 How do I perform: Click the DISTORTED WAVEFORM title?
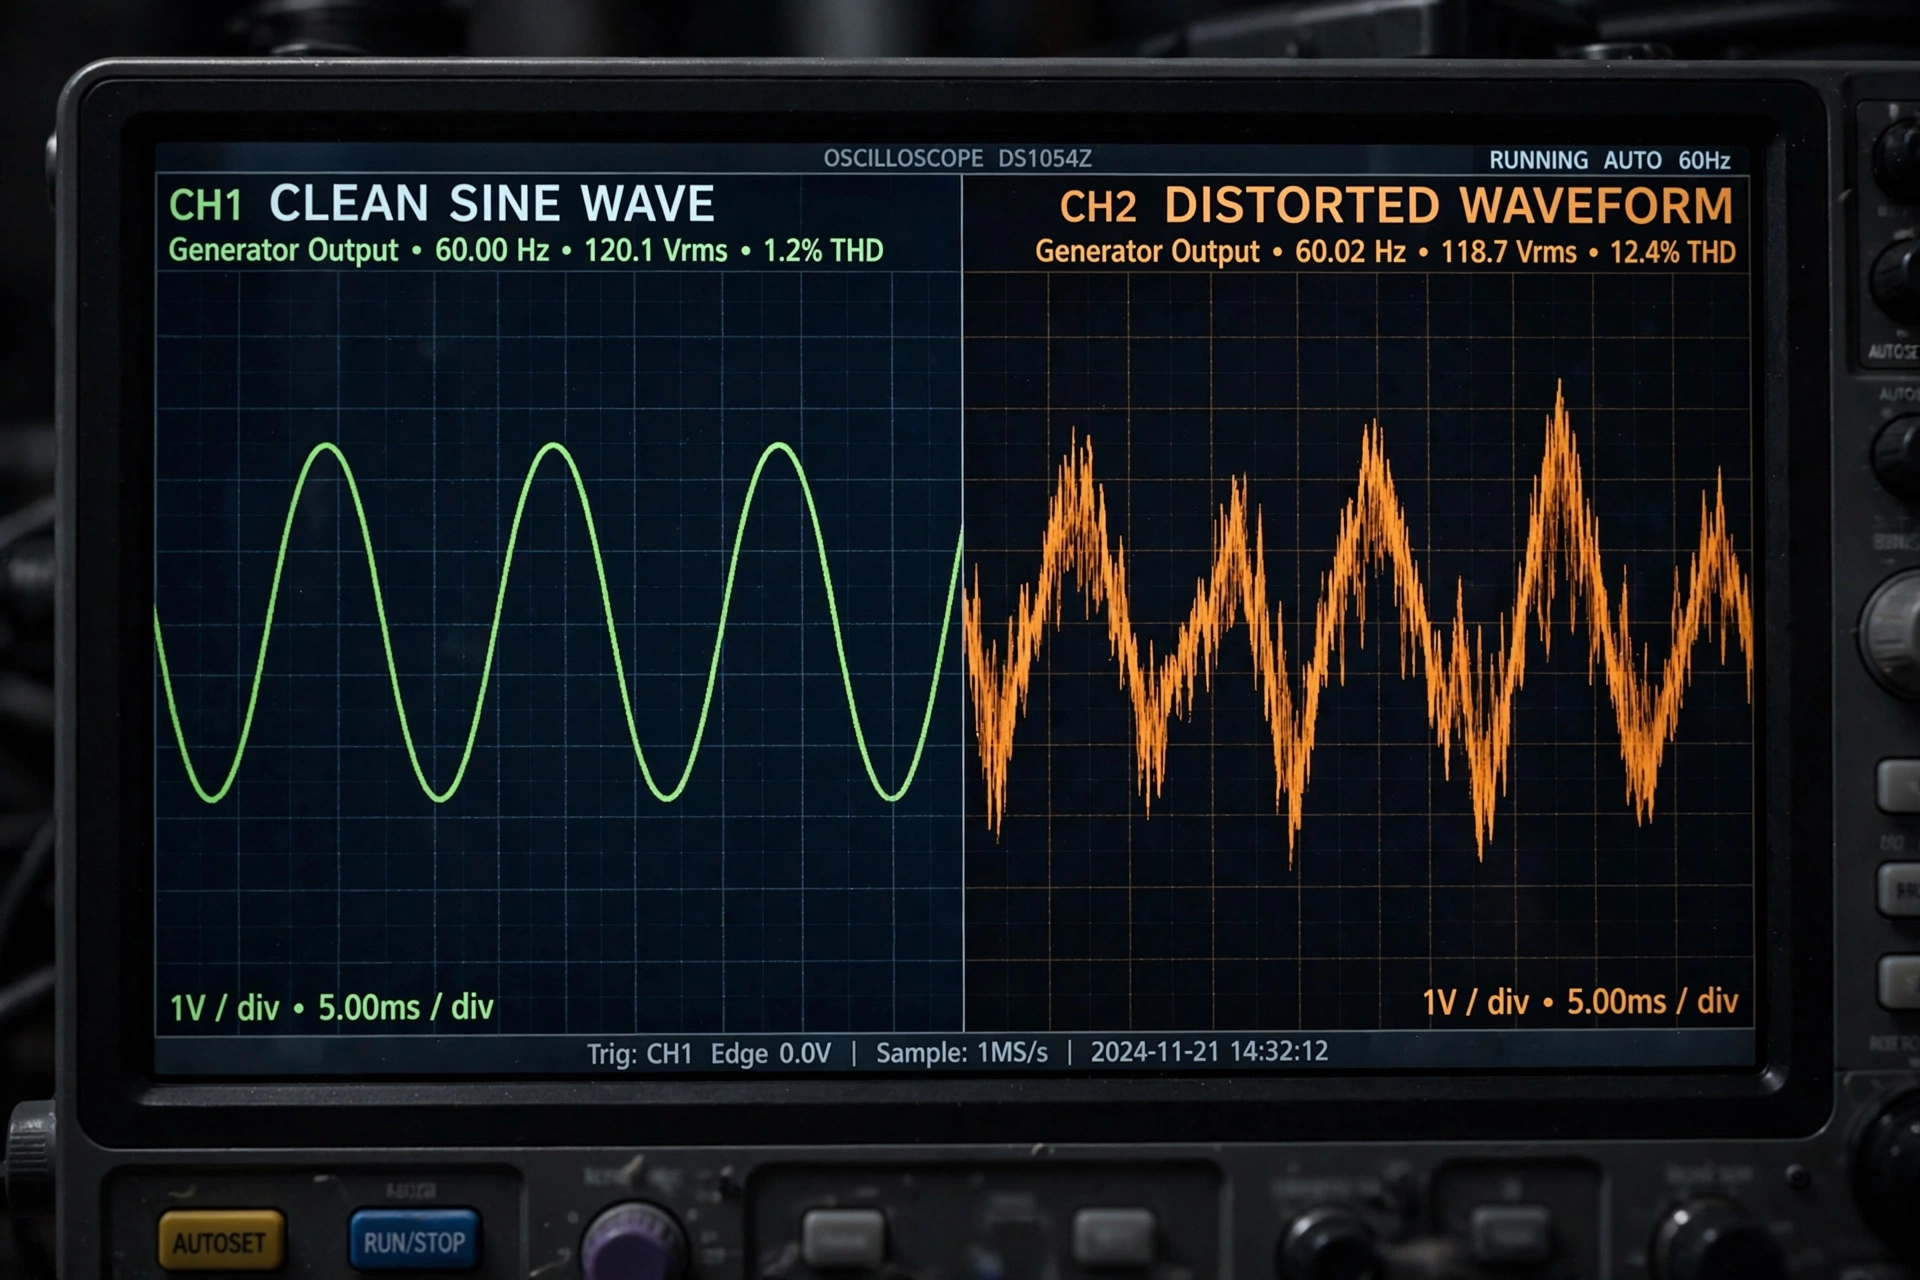pos(1448,206)
